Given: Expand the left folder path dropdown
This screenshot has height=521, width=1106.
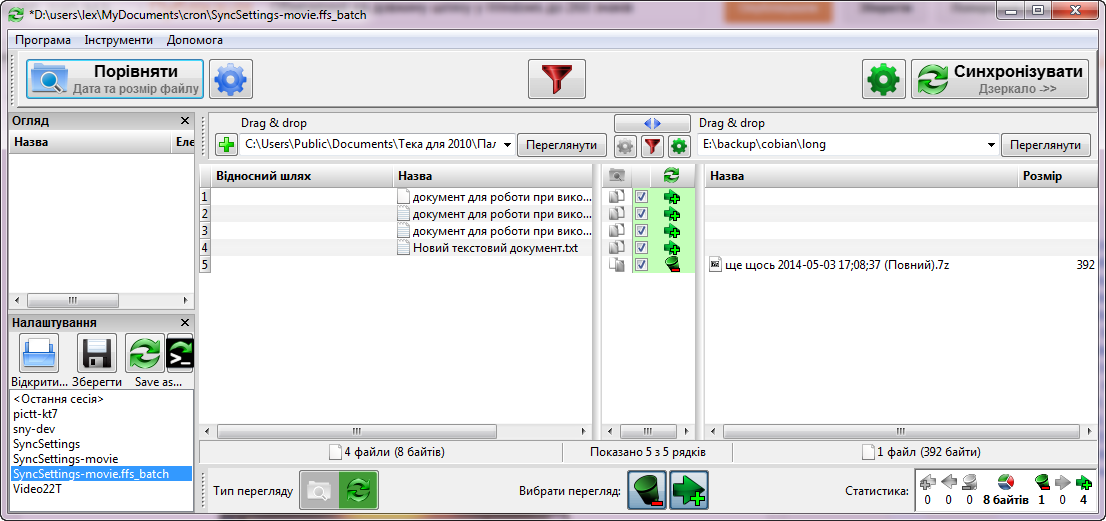Looking at the screenshot, I should point(507,146).
